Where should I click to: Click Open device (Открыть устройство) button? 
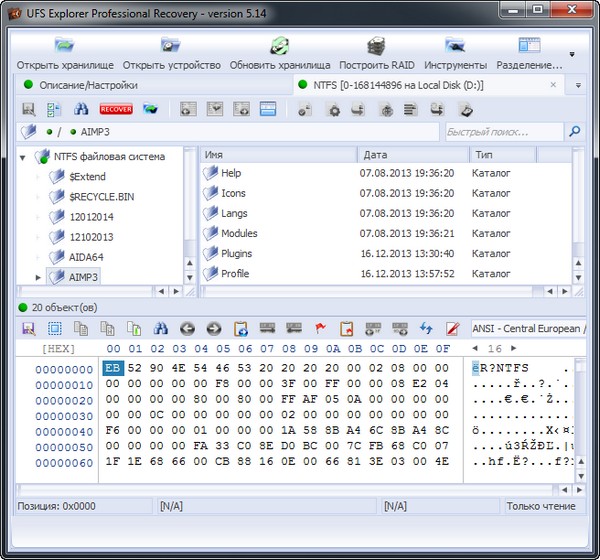pyautogui.click(x=171, y=53)
